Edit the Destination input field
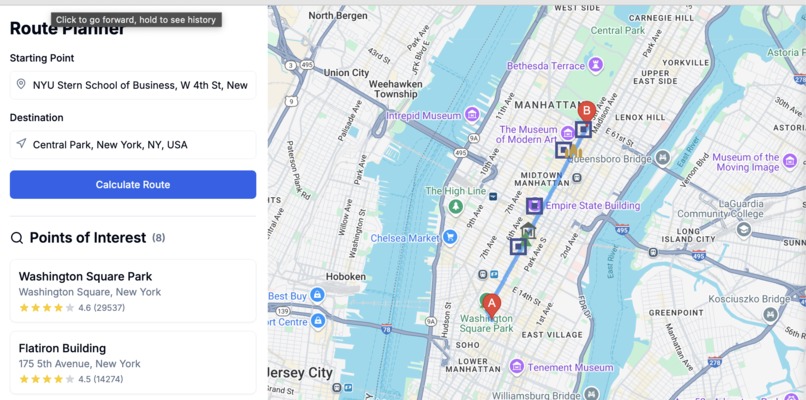 (133, 144)
